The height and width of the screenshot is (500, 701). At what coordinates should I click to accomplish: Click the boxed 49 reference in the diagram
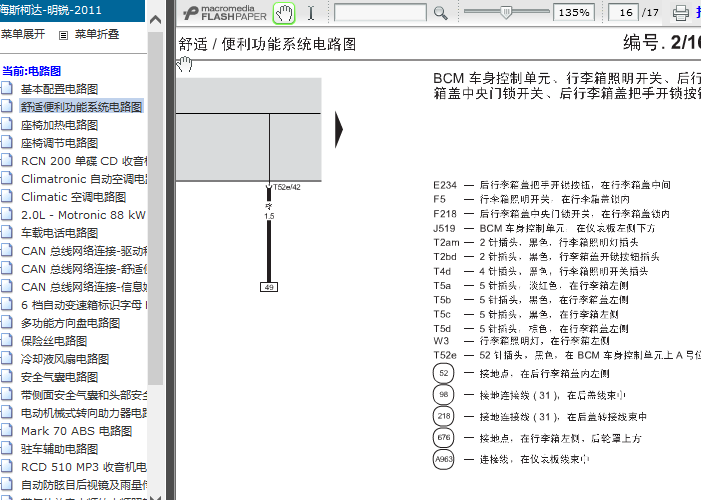pos(269,287)
